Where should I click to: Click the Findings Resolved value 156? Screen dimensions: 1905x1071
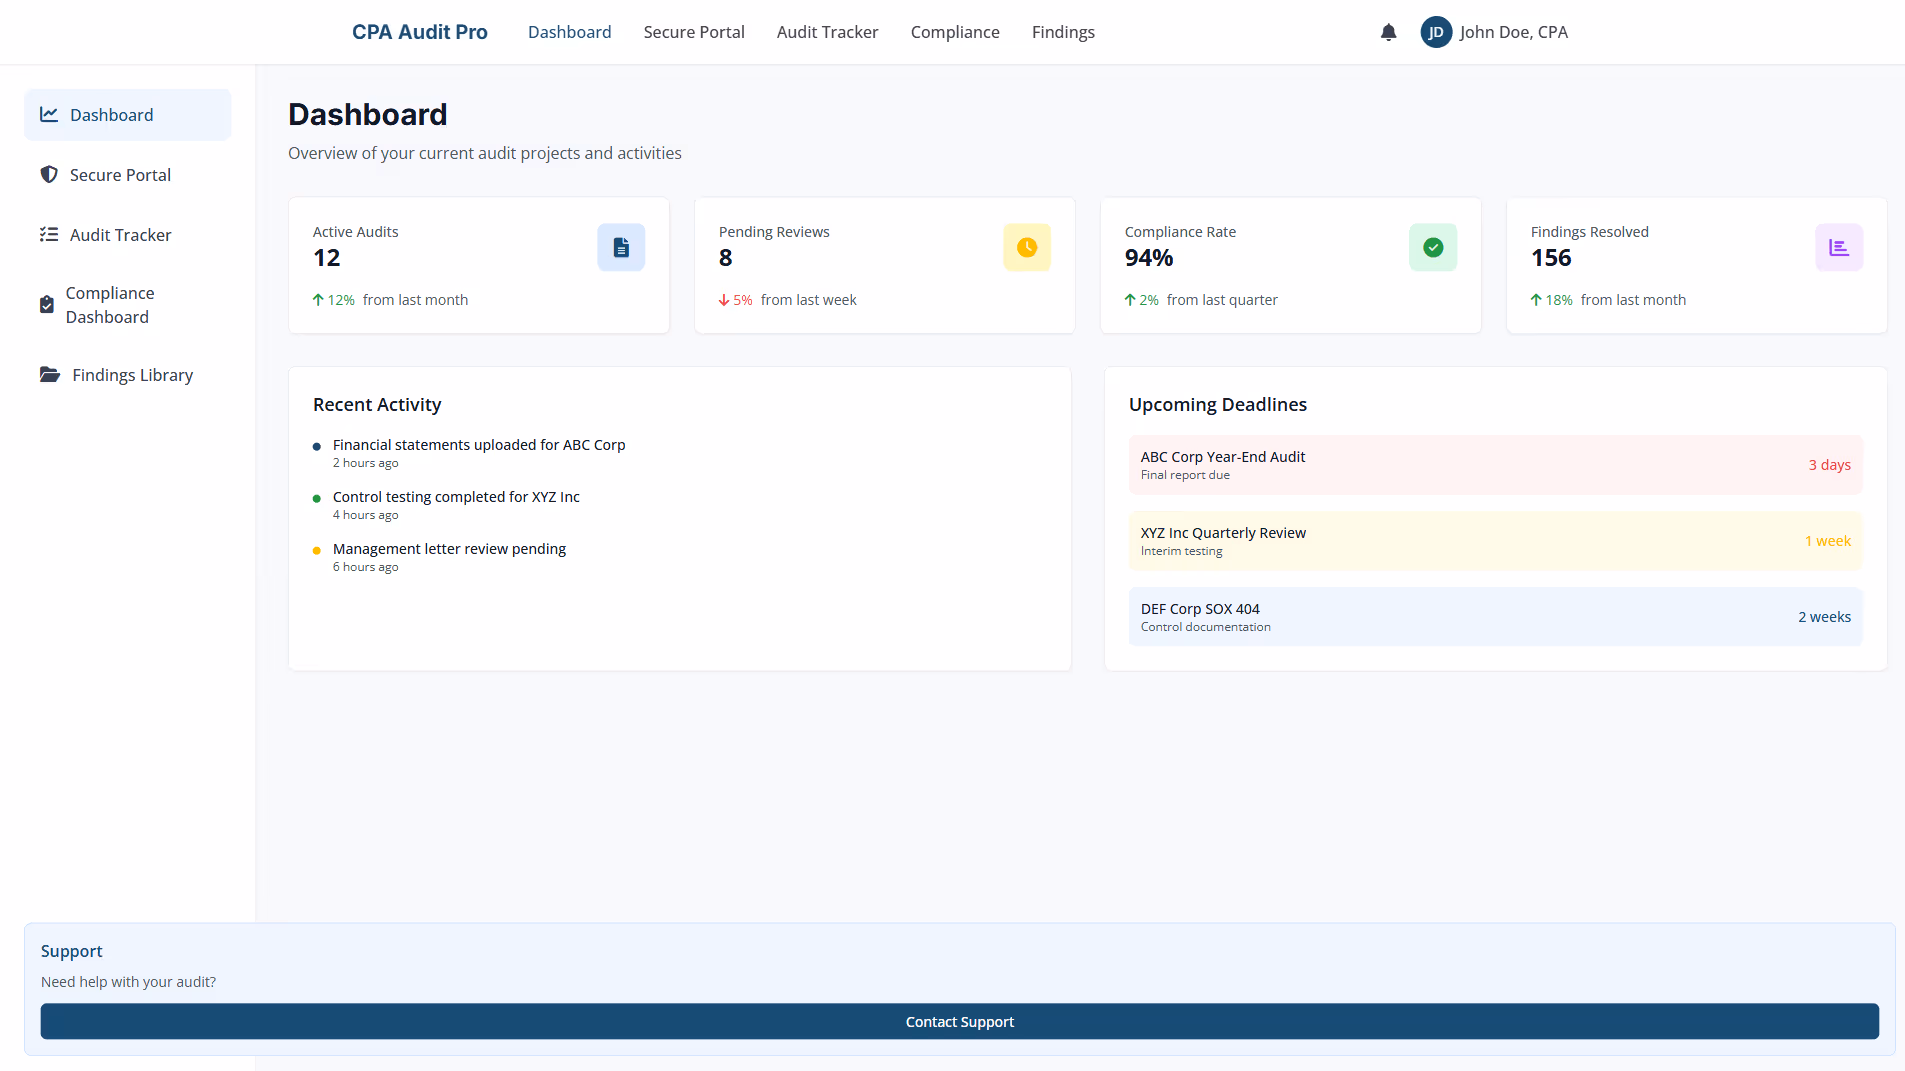click(1551, 257)
